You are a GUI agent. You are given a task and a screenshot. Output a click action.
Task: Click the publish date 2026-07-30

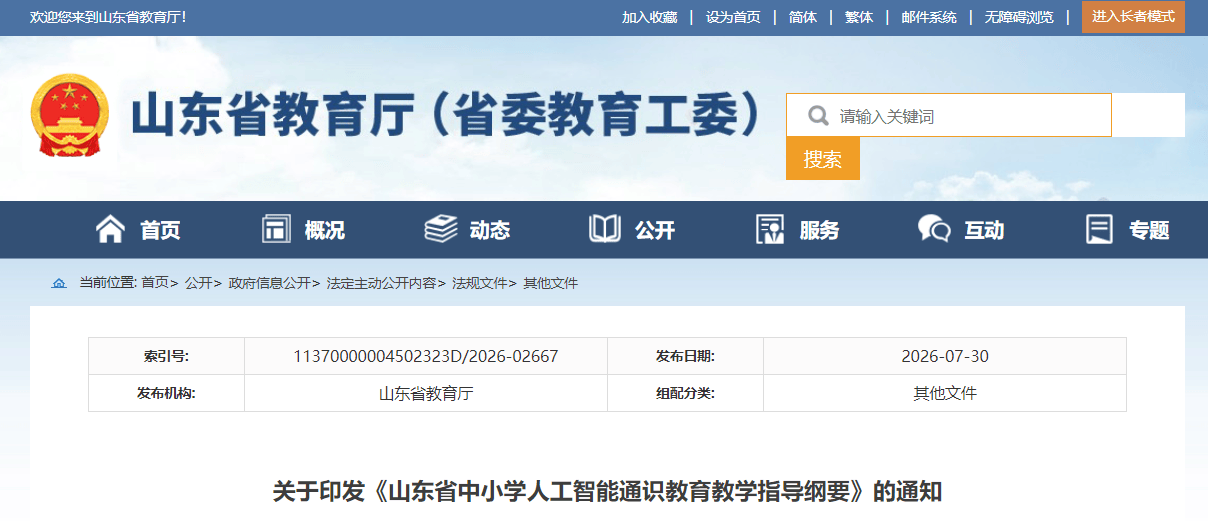(x=945, y=356)
